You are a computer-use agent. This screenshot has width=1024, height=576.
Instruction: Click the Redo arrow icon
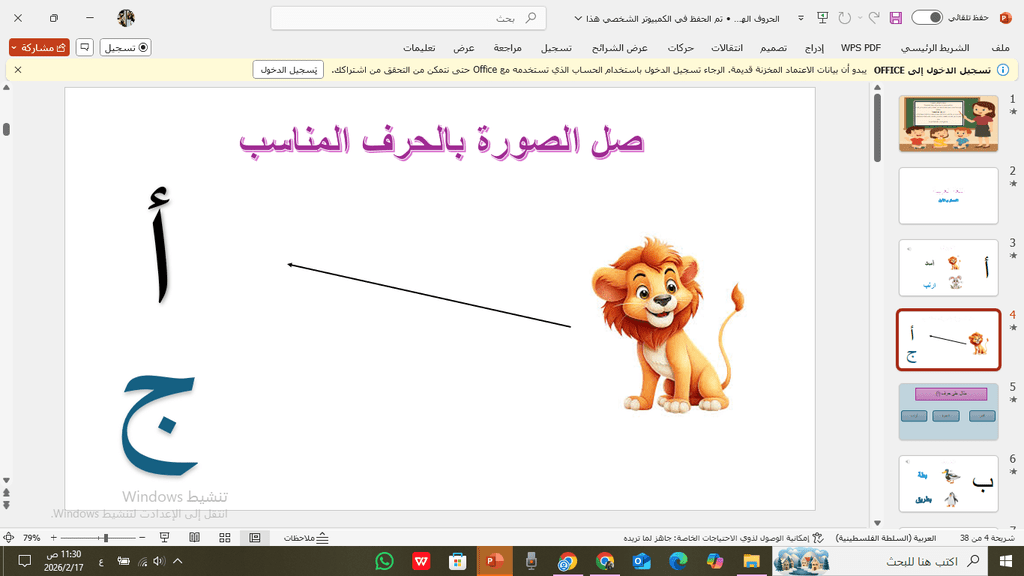(x=844, y=18)
